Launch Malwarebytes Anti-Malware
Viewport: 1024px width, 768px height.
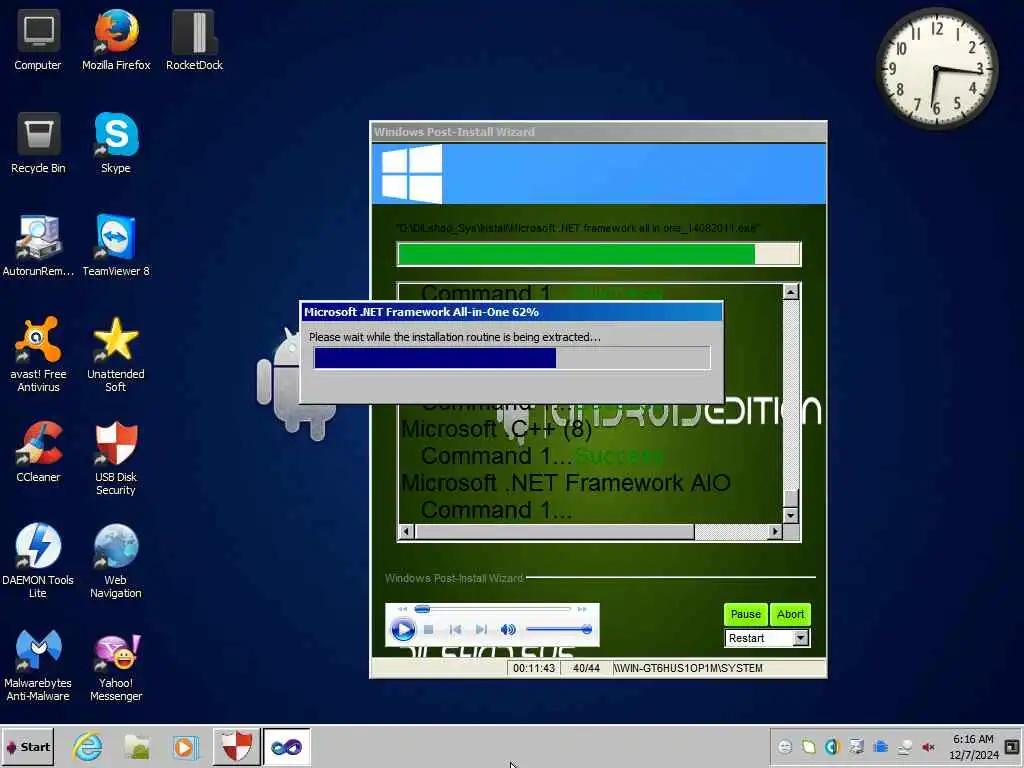tap(38, 664)
